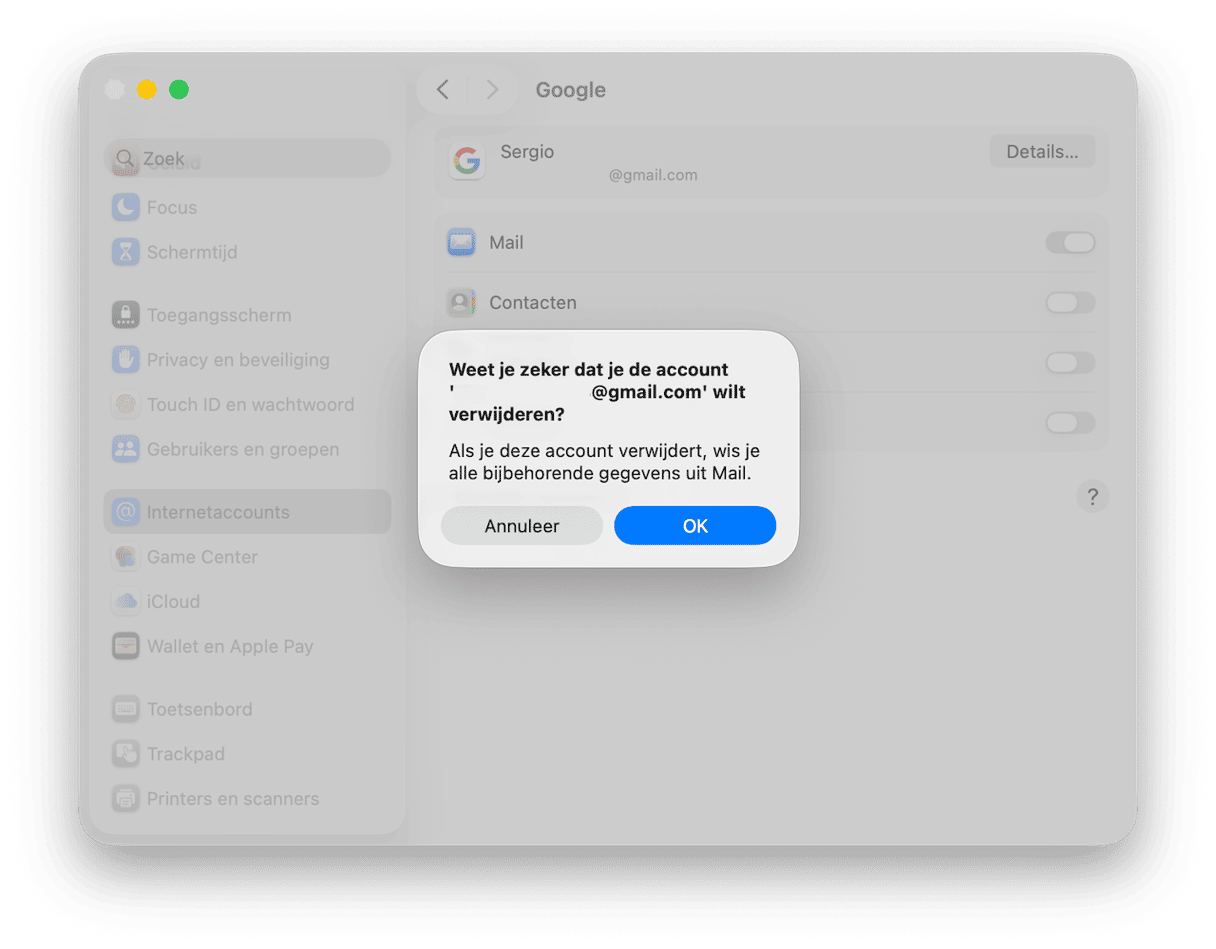Screen dimensions: 1216x949
Task: Click the Game Center icon
Action: pyautogui.click(x=125, y=557)
